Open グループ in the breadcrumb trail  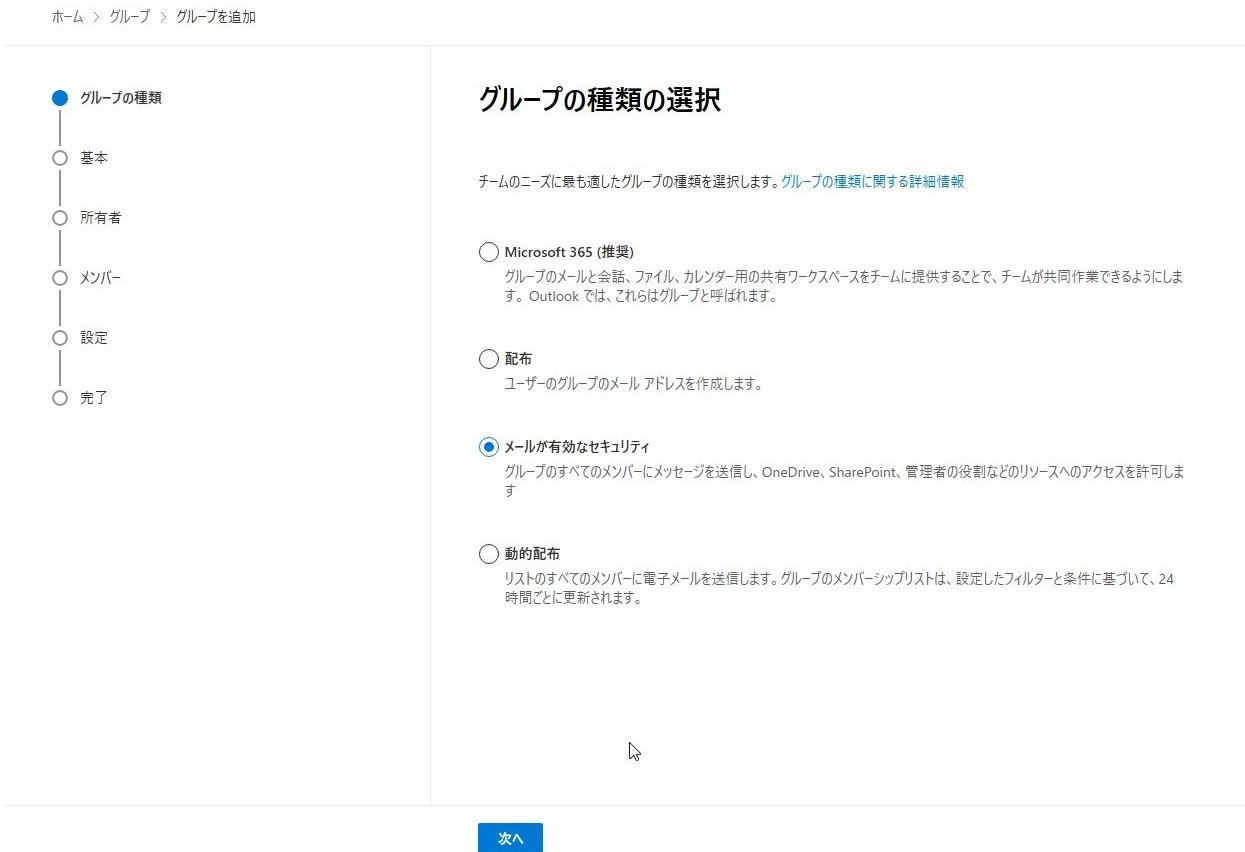click(129, 17)
